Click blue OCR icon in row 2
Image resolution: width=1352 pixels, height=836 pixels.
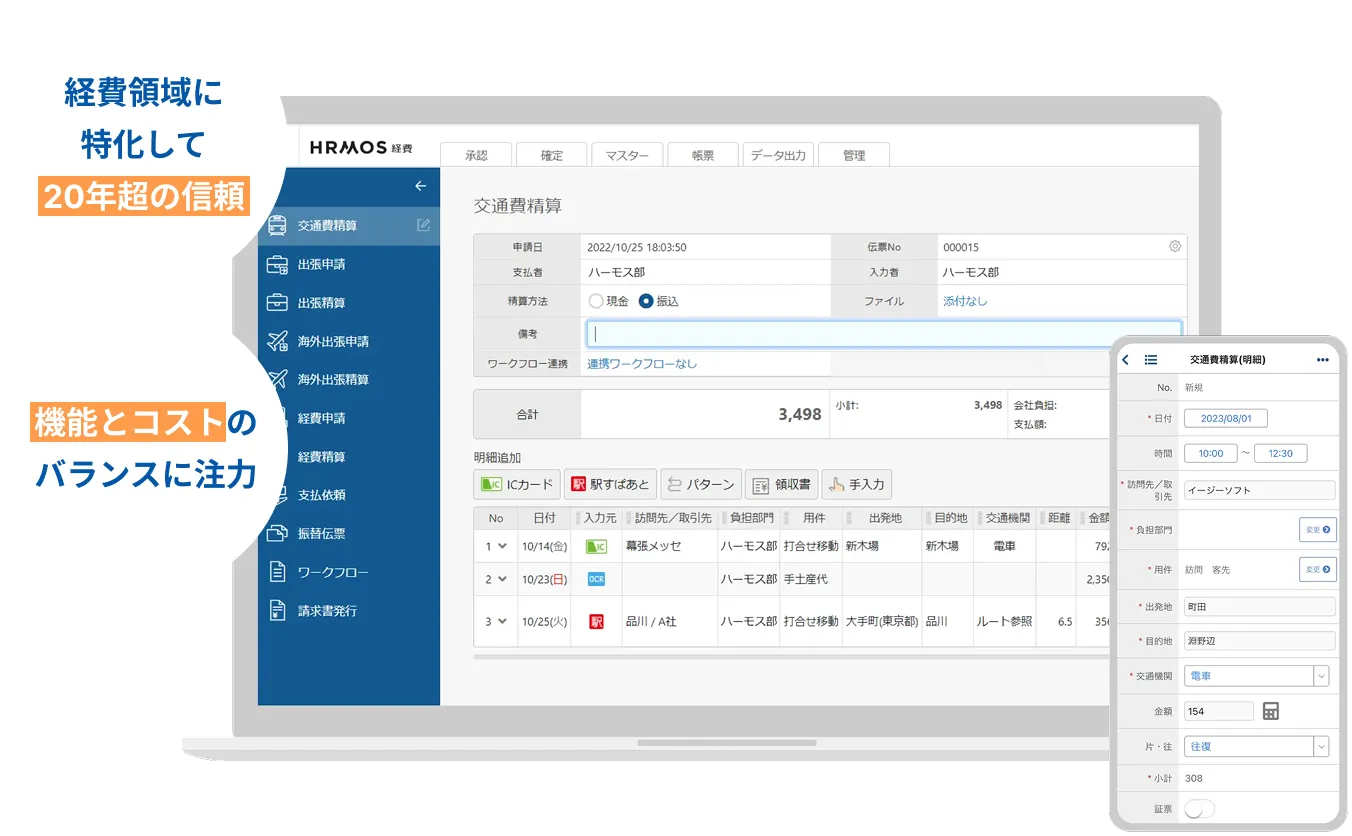596,579
